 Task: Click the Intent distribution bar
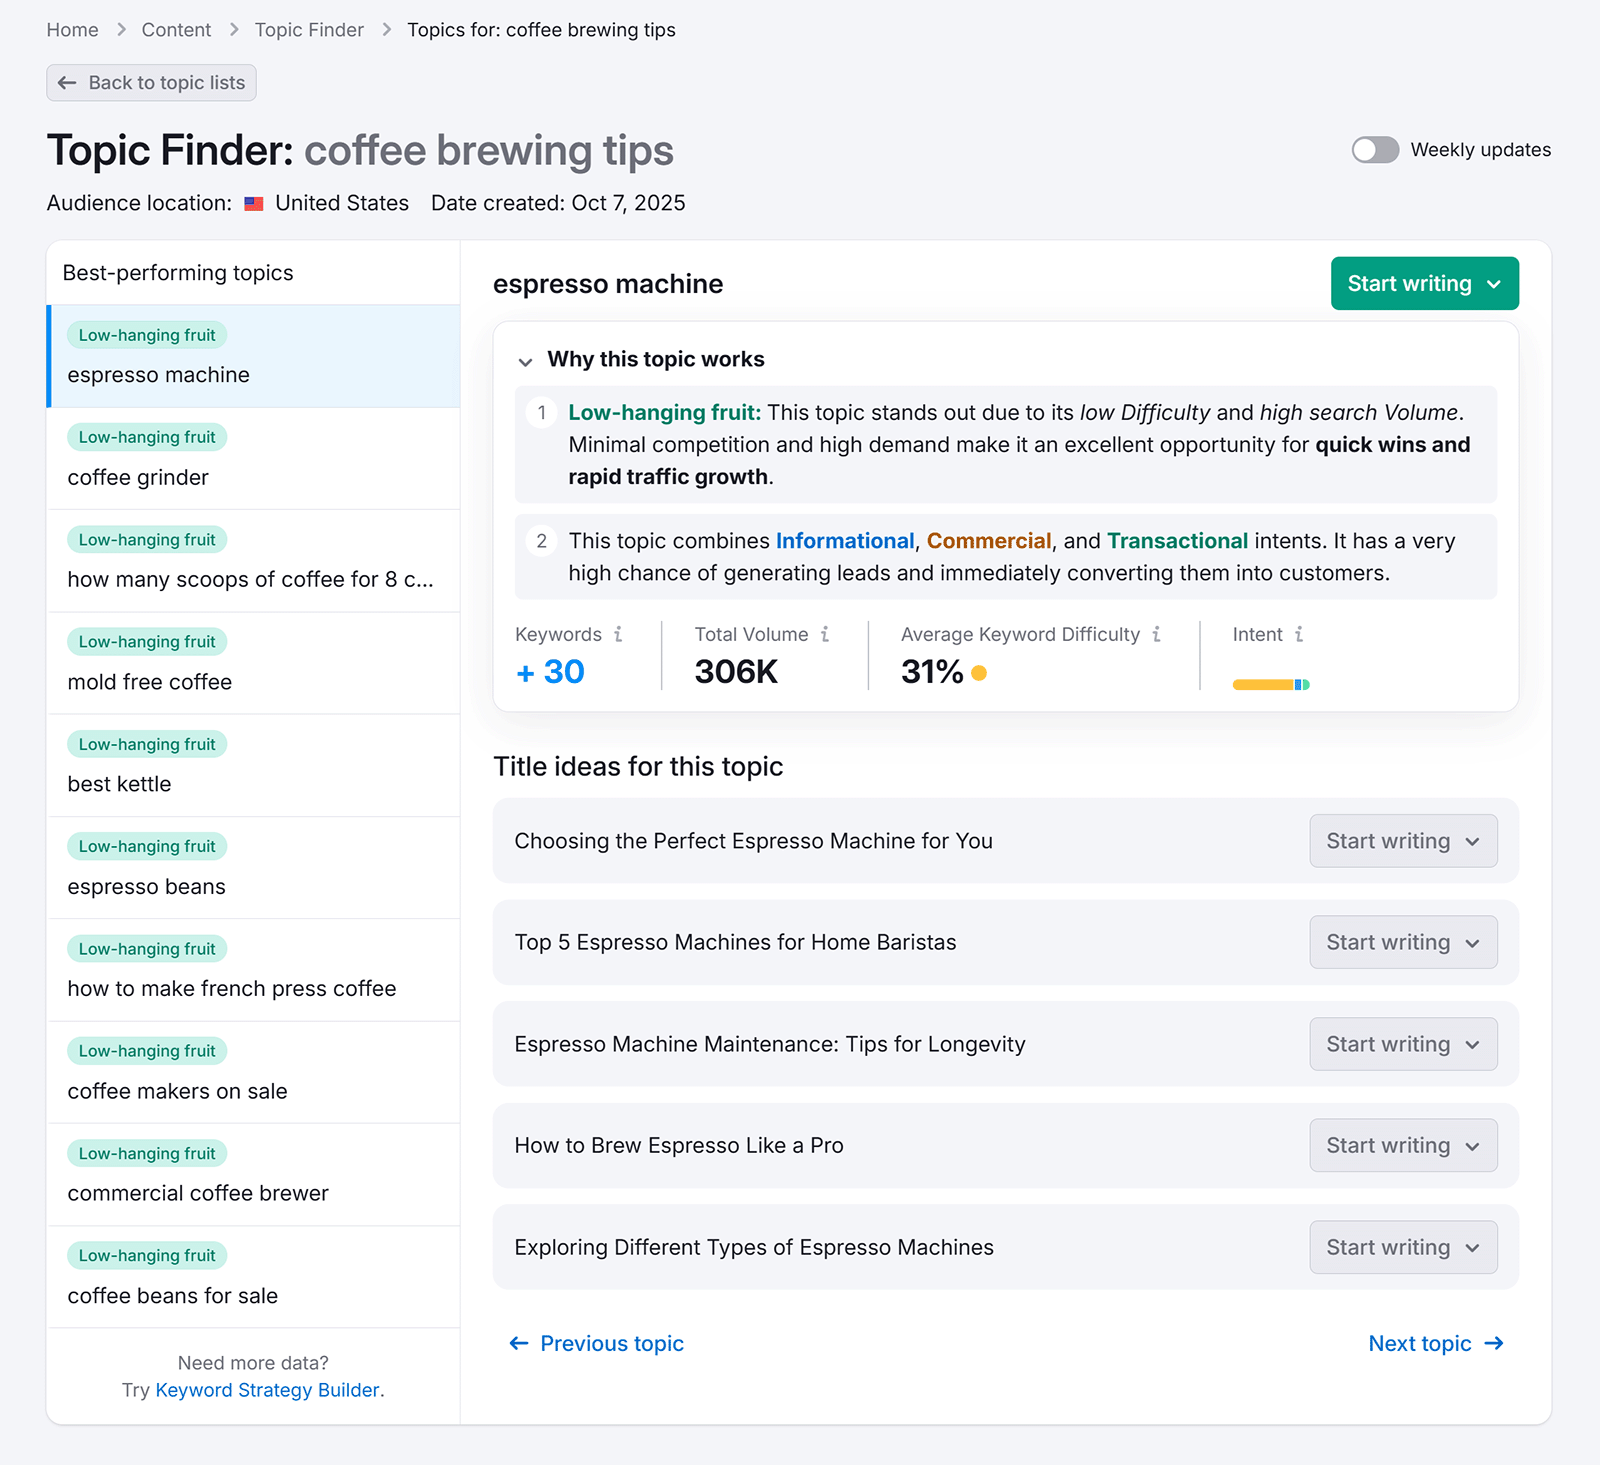coord(1270,684)
